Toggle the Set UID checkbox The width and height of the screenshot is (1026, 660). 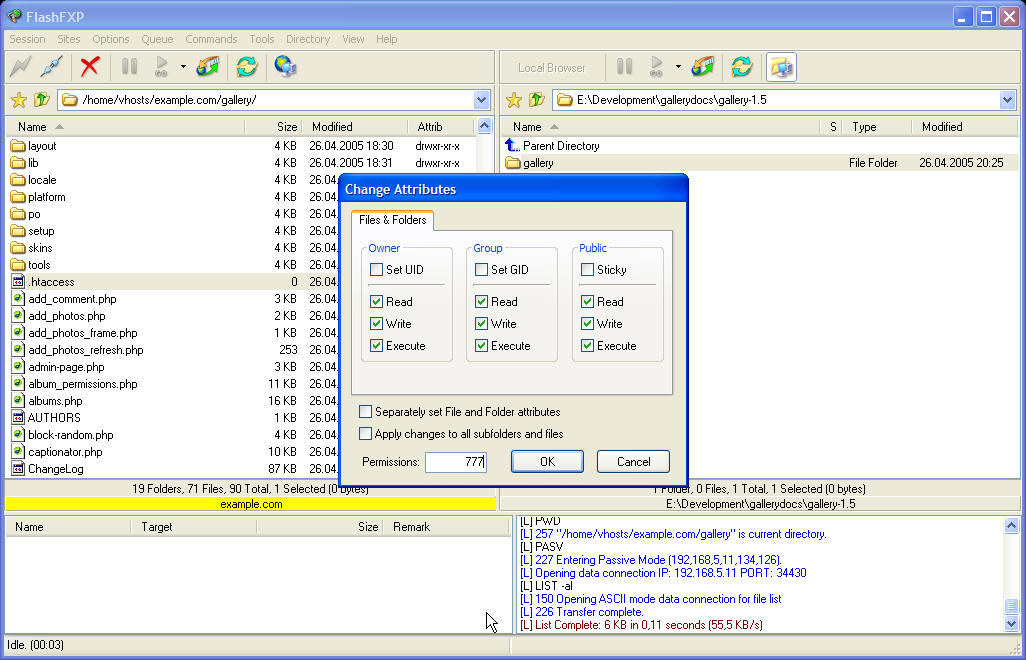tap(376, 269)
